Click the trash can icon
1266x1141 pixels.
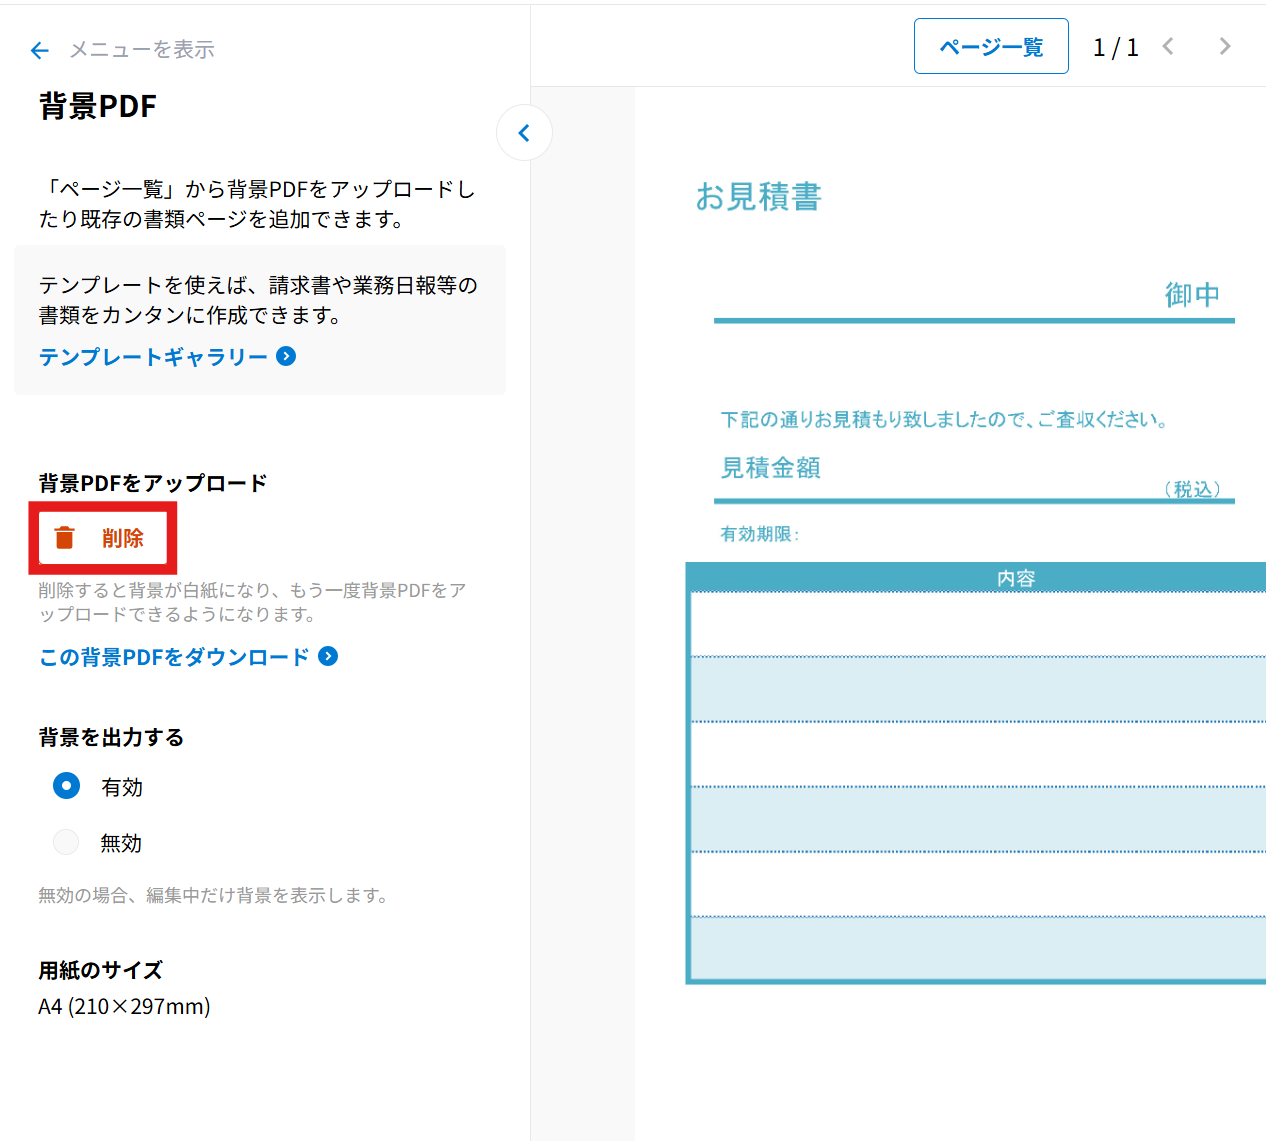(x=65, y=538)
